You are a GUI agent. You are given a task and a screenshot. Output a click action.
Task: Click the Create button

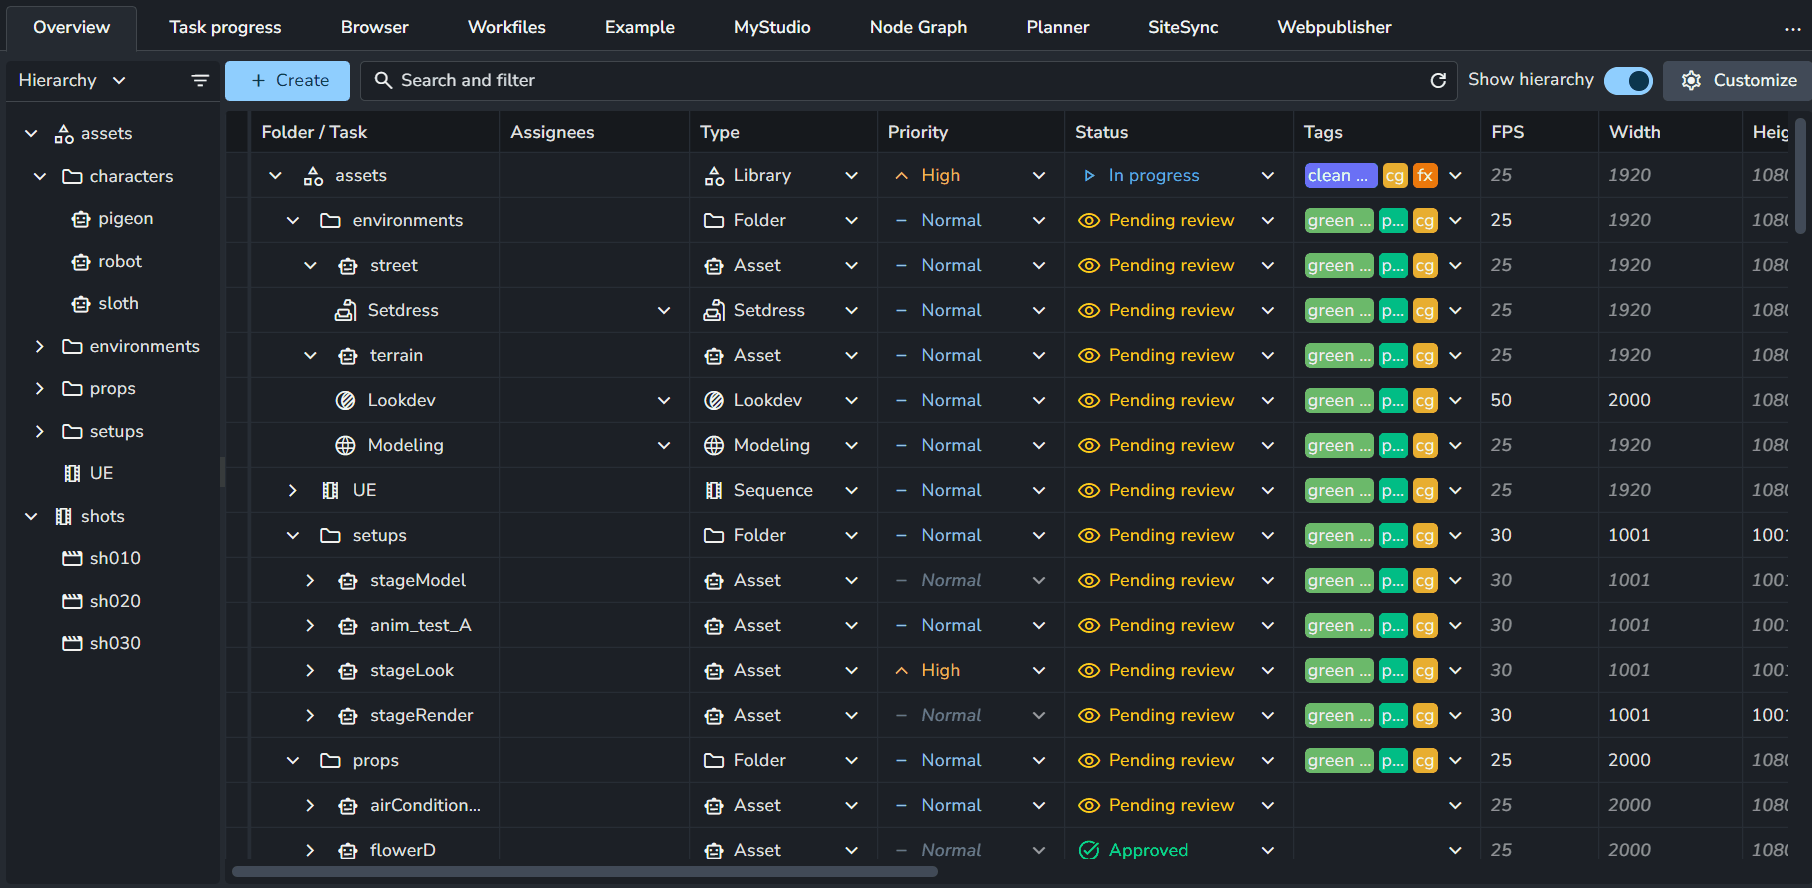(x=287, y=80)
